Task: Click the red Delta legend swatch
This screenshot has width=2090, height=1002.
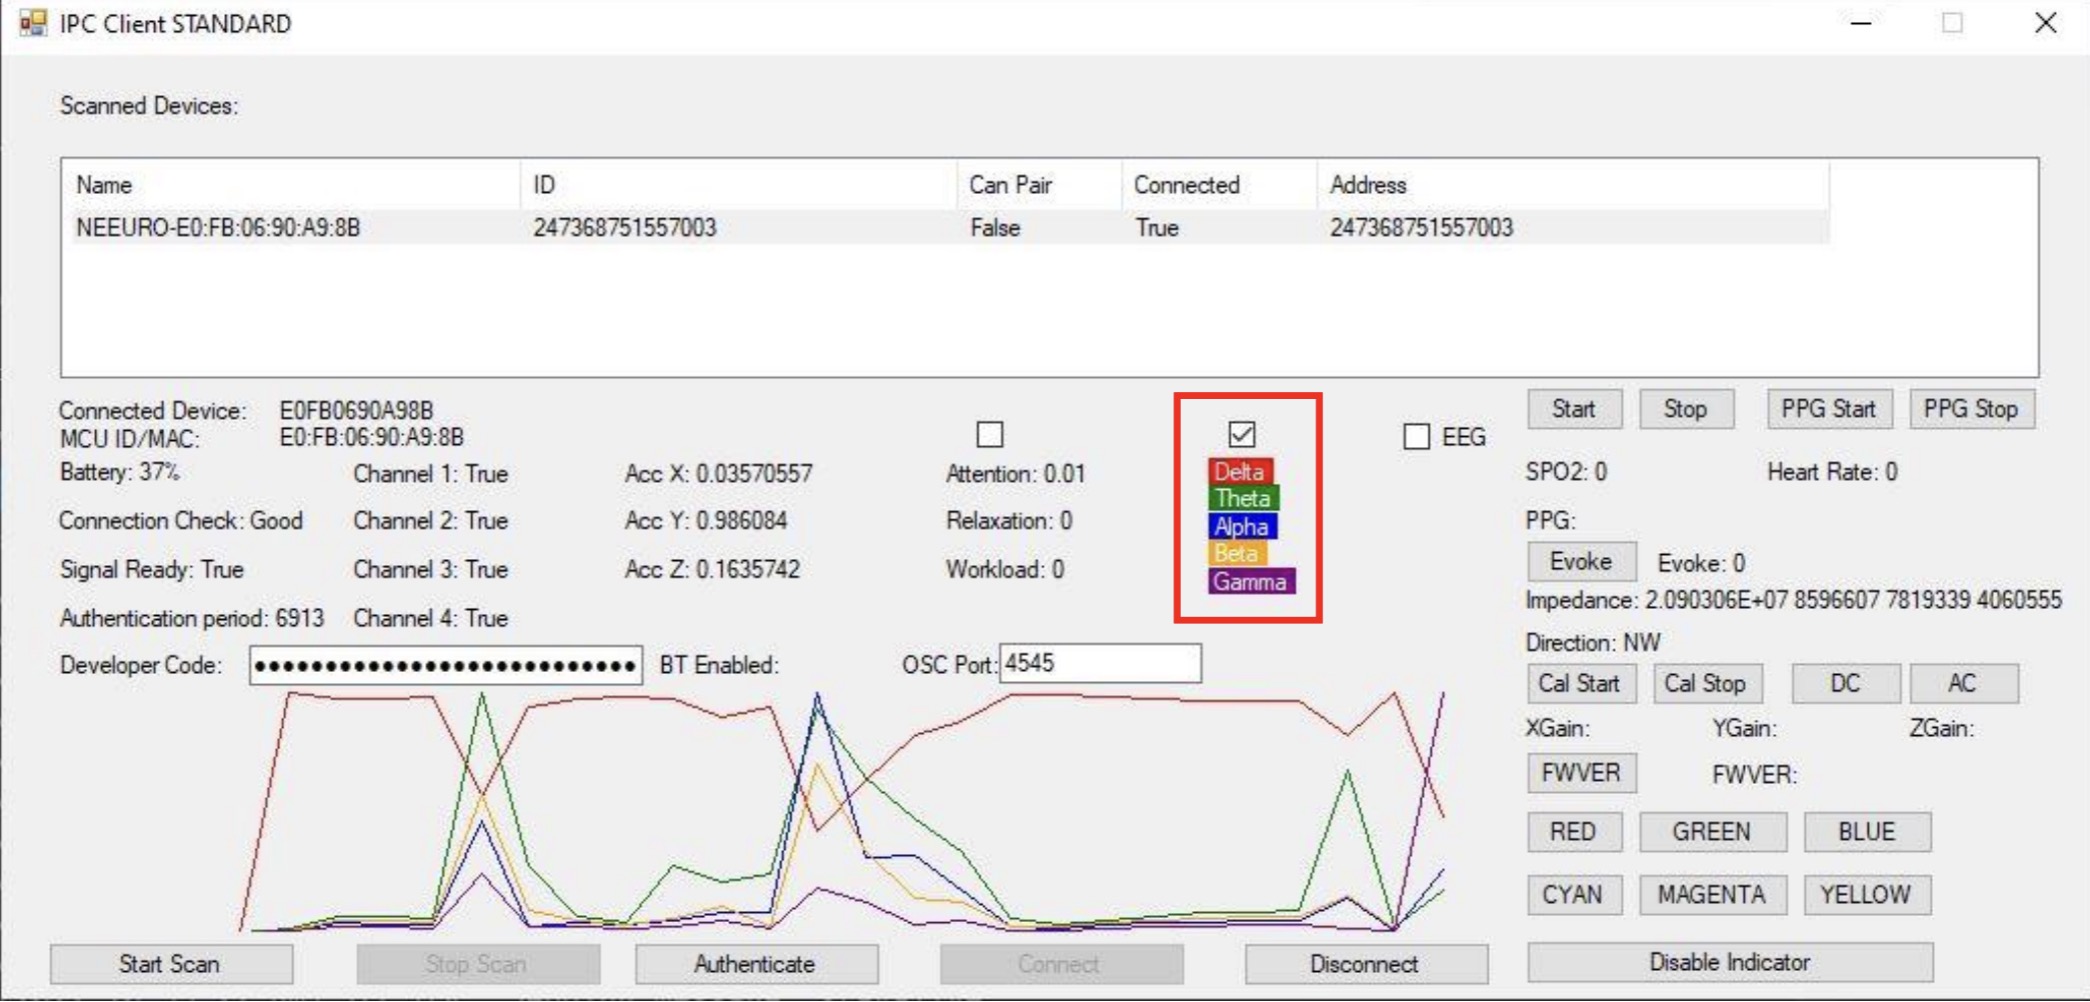Action: click(x=1239, y=472)
